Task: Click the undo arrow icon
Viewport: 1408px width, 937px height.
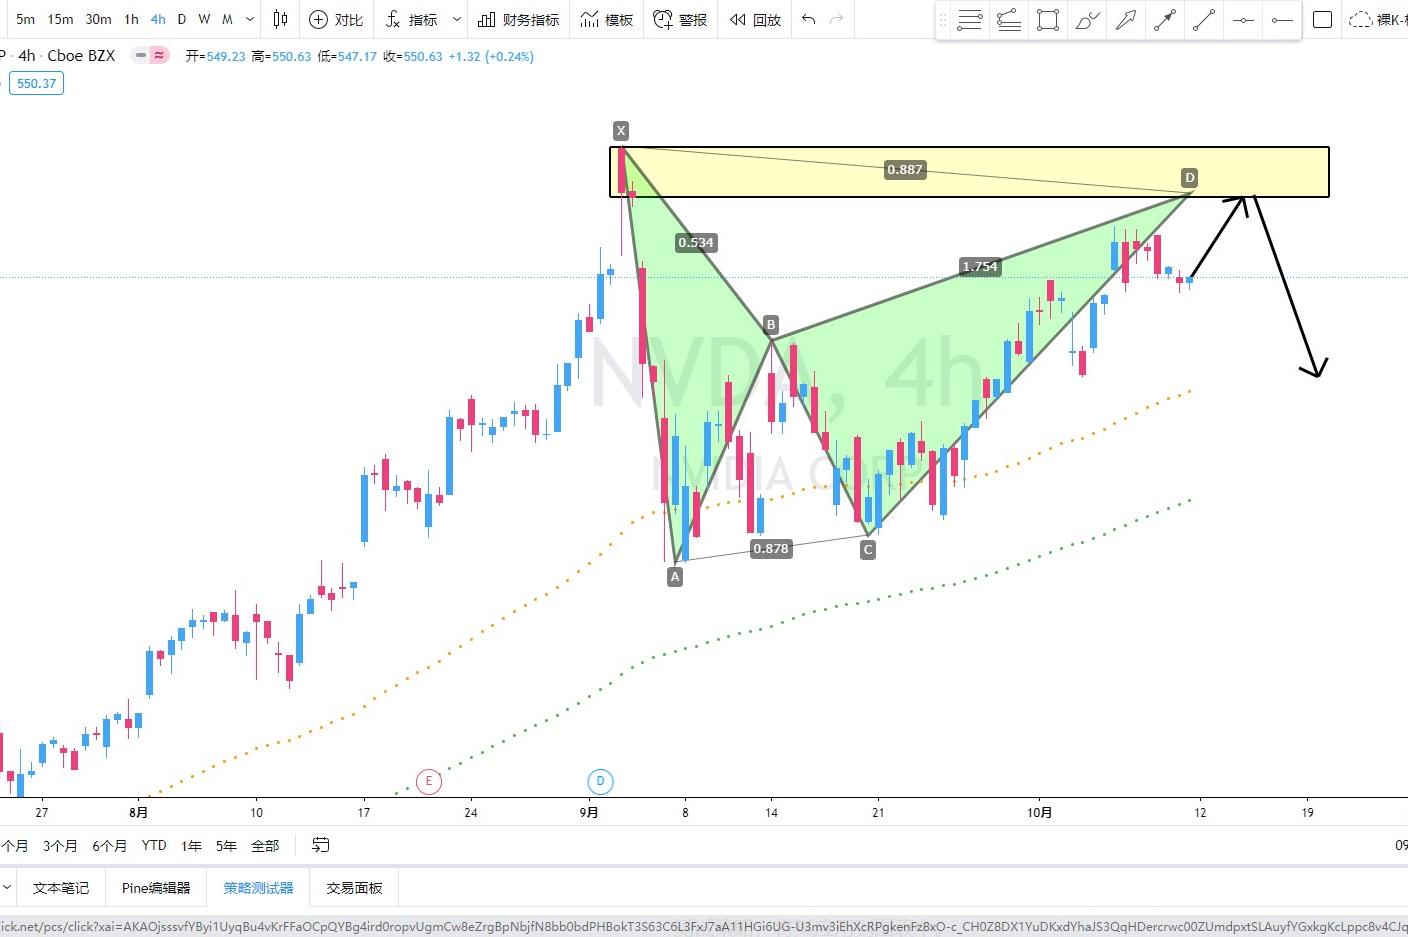Action: pyautogui.click(x=808, y=19)
